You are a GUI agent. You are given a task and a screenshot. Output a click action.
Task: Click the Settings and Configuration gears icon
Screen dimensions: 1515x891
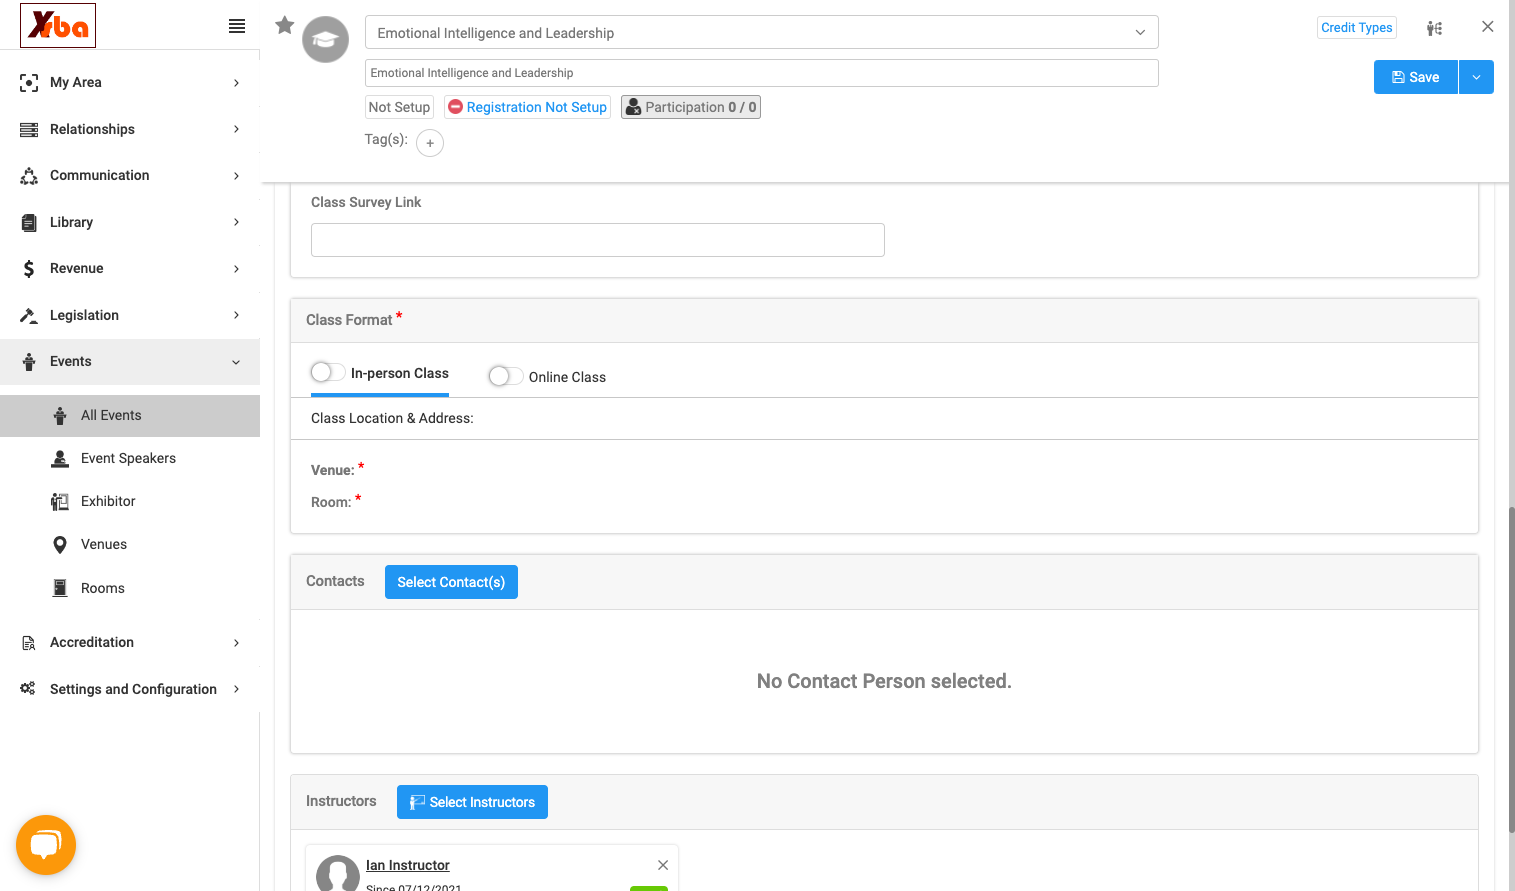[x=28, y=689]
